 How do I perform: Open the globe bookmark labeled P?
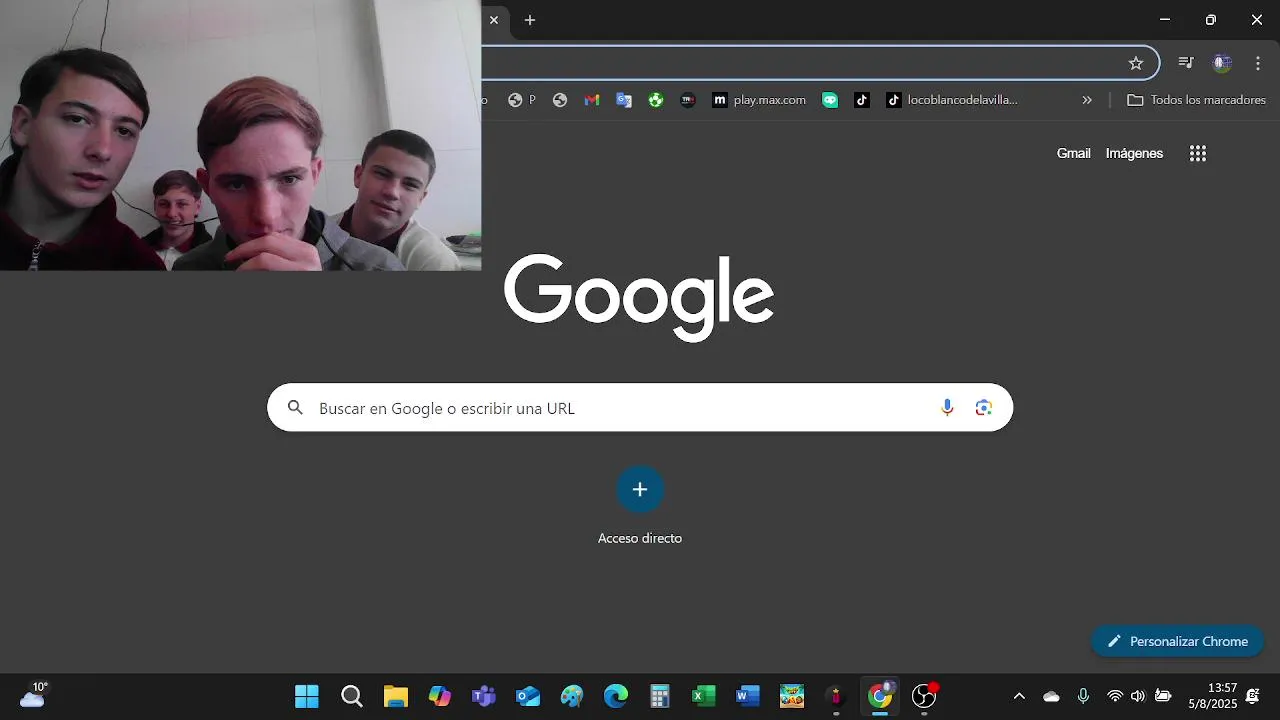[522, 100]
